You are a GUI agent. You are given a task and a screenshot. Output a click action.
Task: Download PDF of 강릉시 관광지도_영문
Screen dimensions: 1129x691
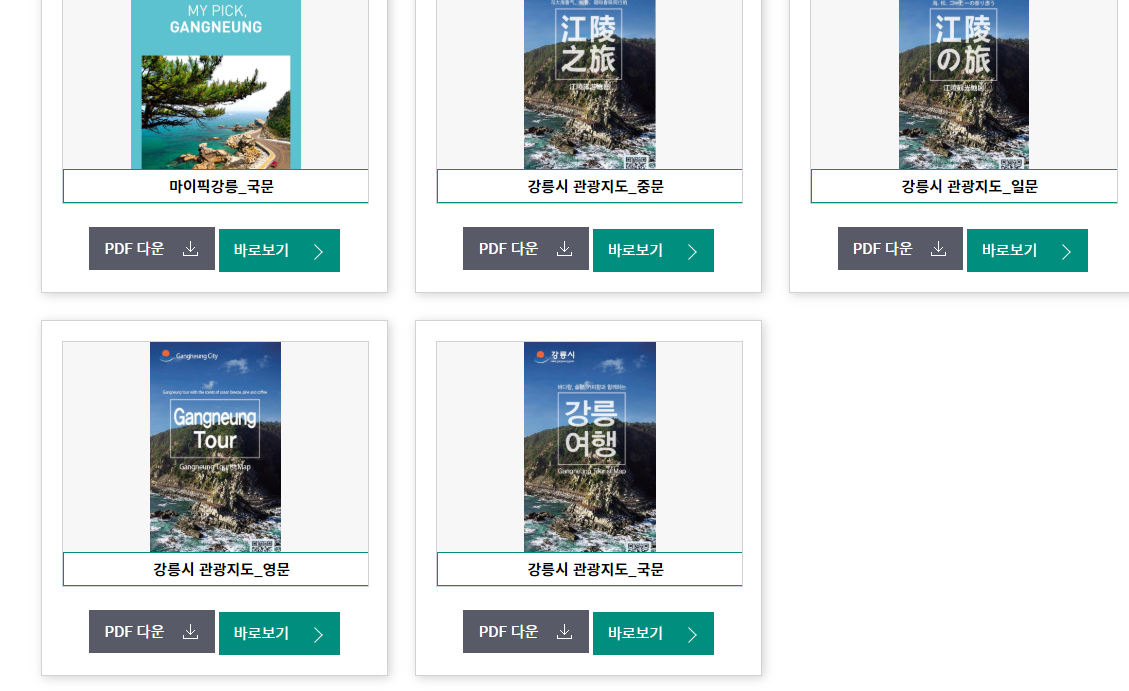click(152, 631)
